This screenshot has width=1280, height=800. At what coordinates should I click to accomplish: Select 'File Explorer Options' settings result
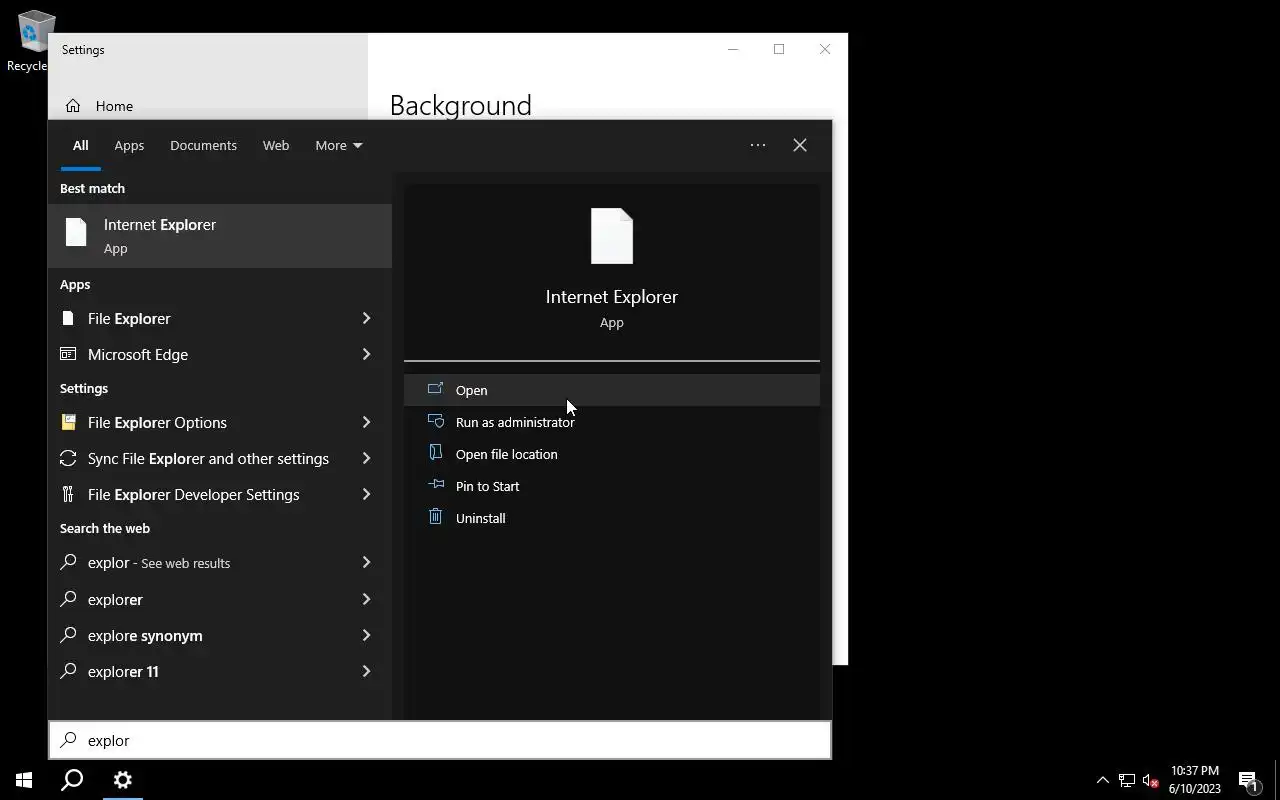(220, 422)
